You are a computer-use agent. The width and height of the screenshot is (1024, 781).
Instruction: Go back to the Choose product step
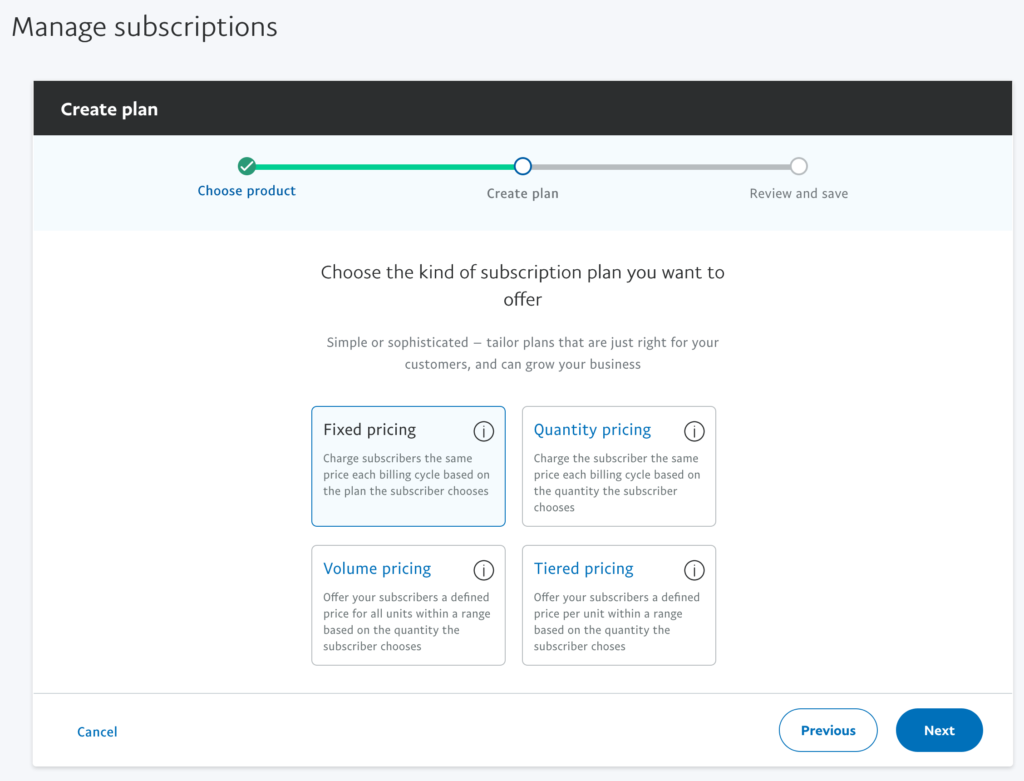point(246,191)
